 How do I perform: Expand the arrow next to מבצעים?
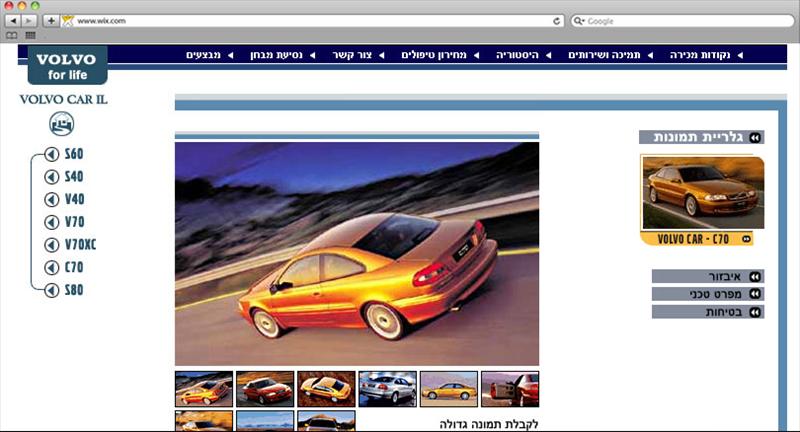click(231, 55)
